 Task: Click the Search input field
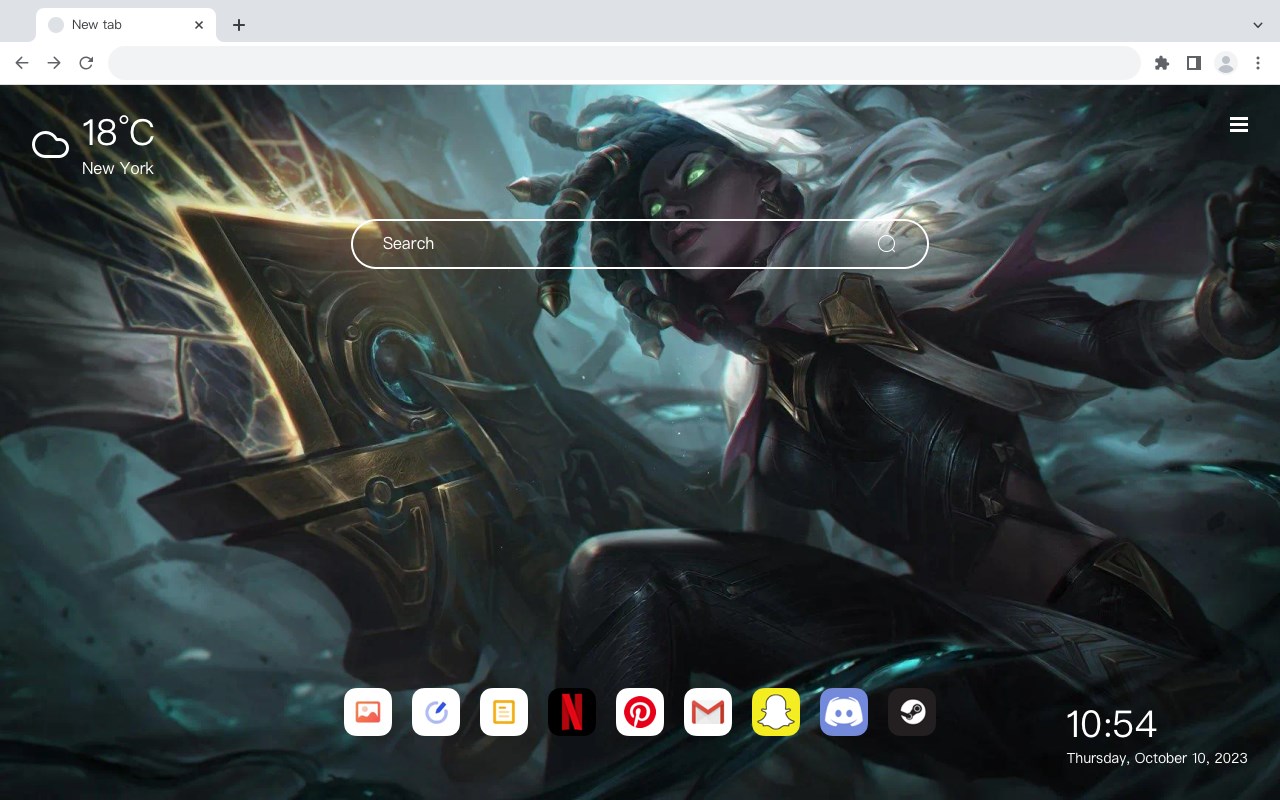(640, 244)
